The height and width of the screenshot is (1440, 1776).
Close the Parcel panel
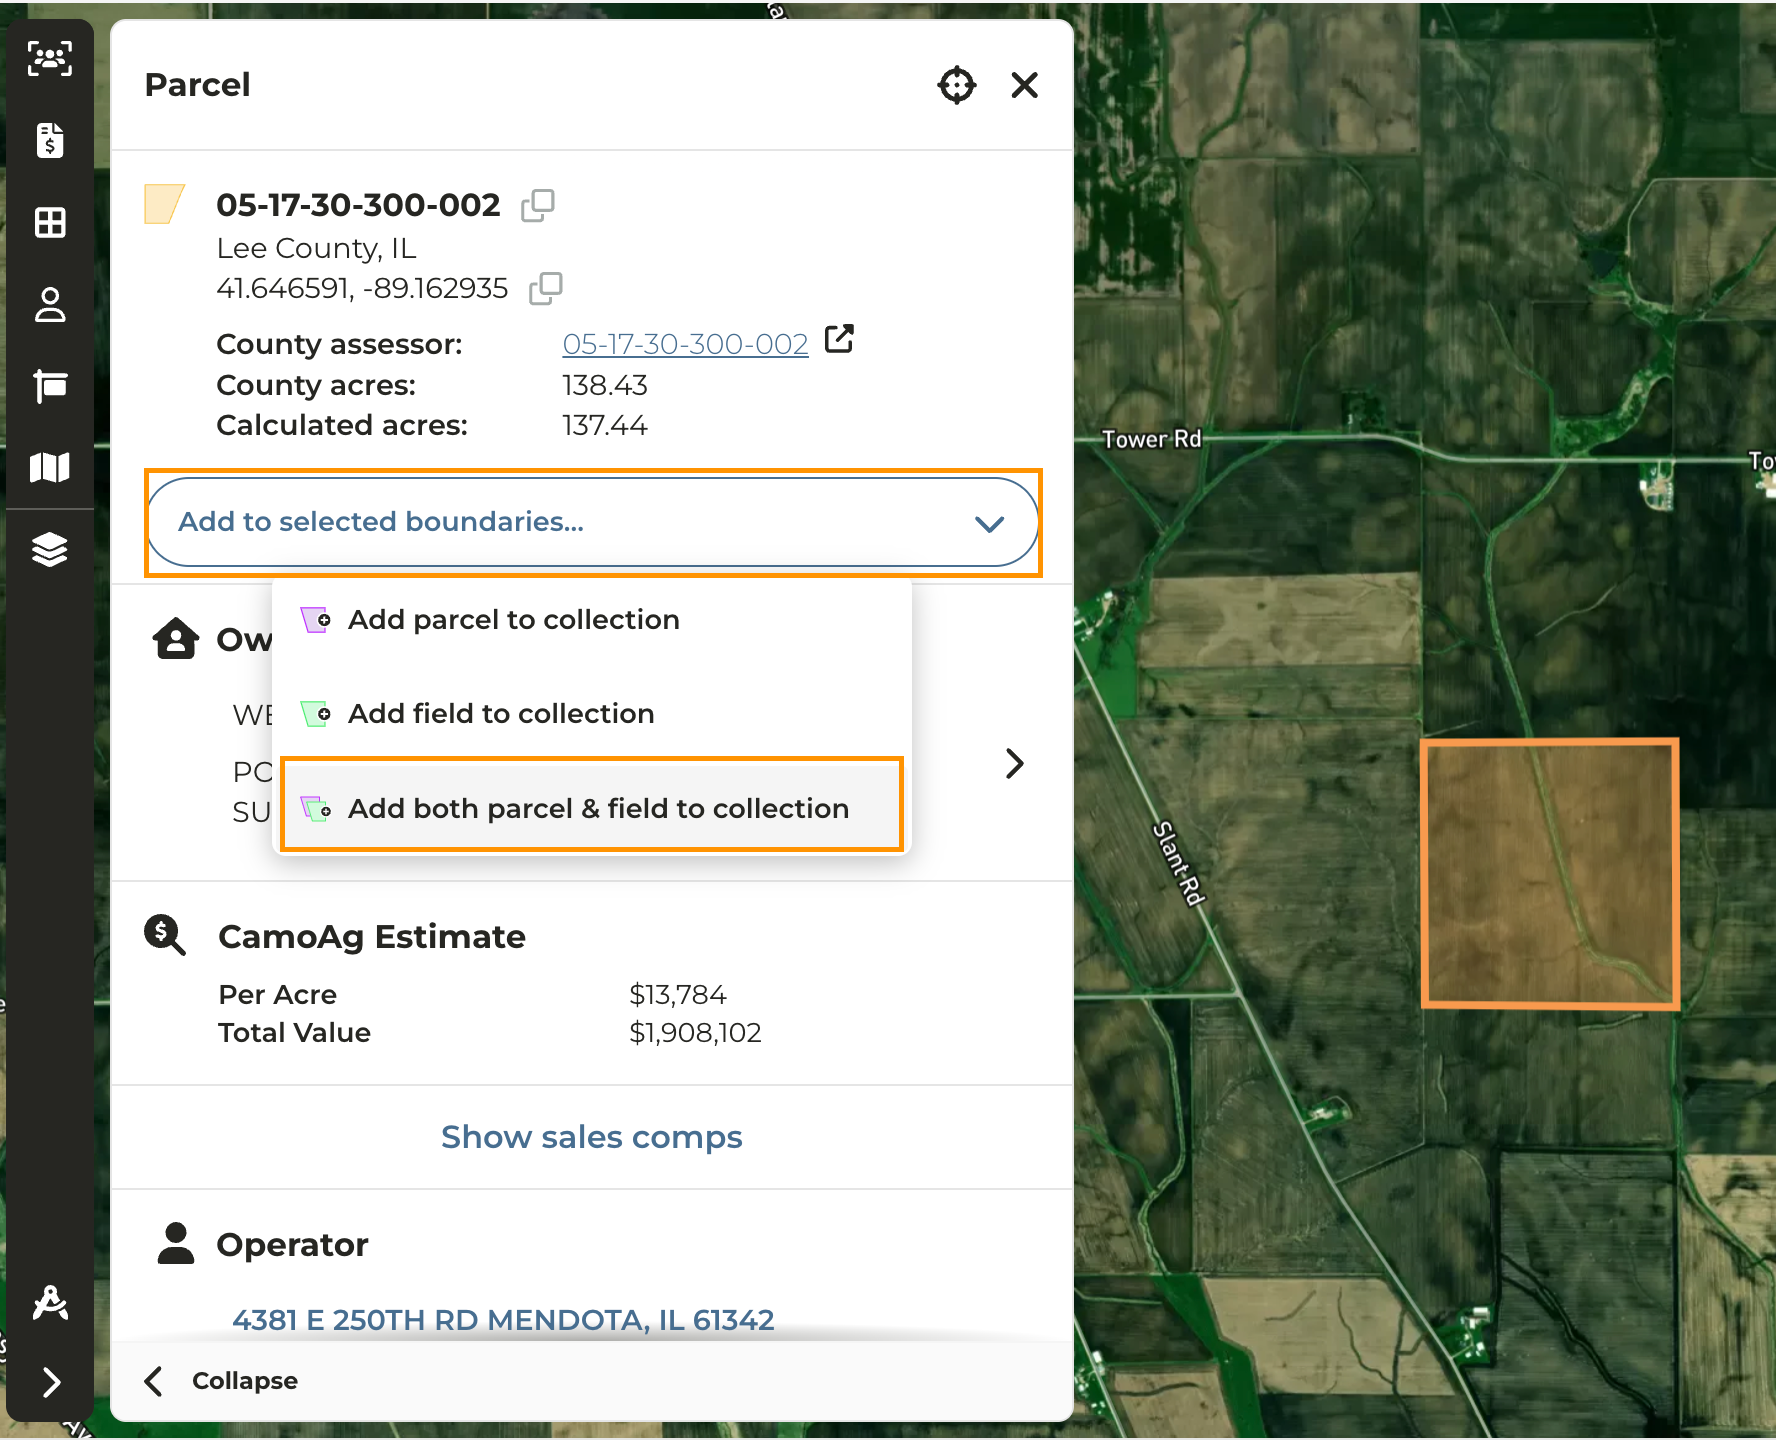click(x=1025, y=85)
